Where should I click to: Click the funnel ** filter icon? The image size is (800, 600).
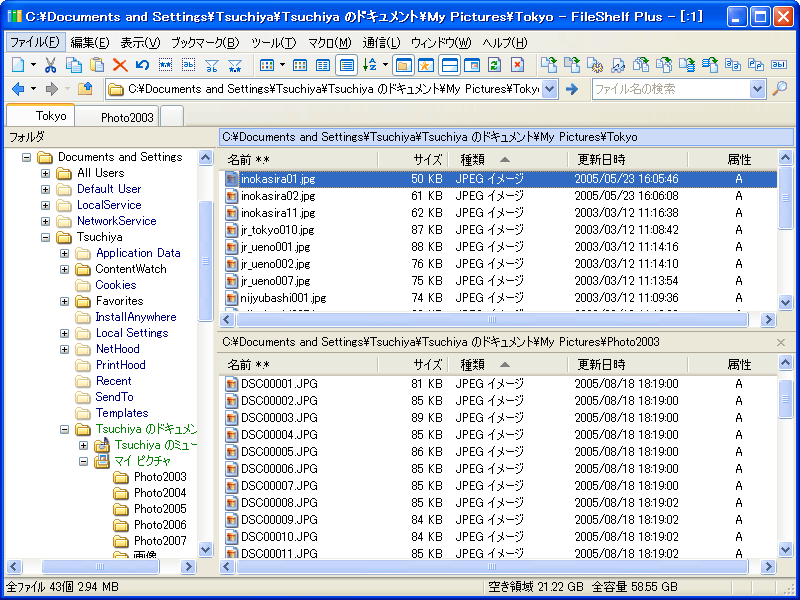pos(235,65)
